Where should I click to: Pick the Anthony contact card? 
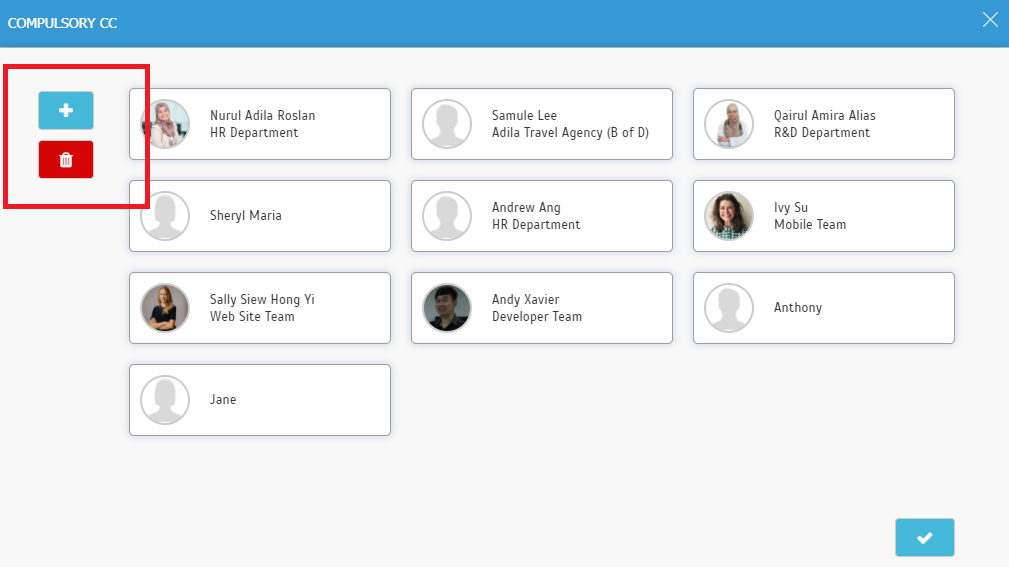coord(824,308)
